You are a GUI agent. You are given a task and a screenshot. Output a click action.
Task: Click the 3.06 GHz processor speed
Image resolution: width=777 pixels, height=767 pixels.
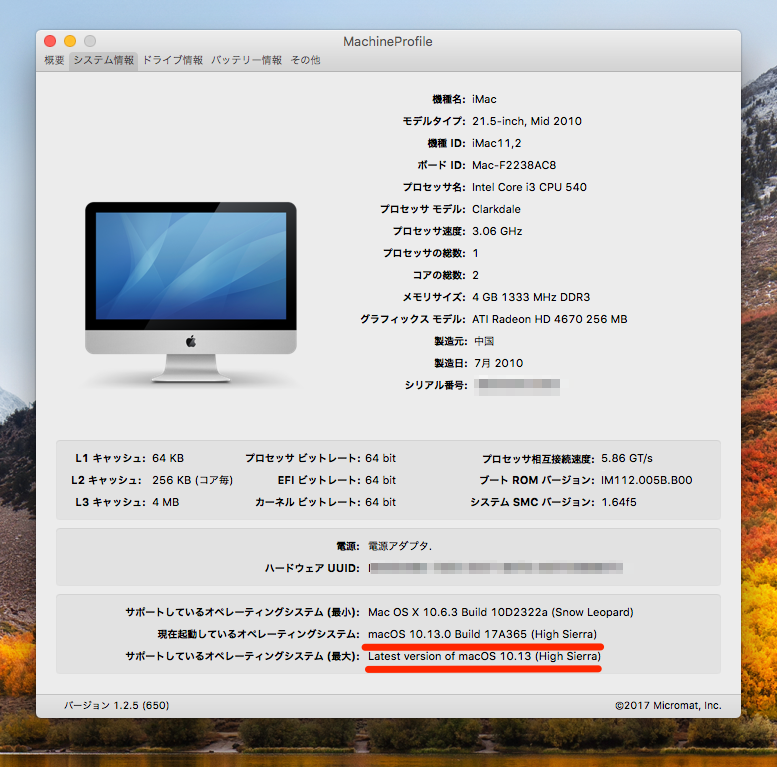(x=497, y=231)
